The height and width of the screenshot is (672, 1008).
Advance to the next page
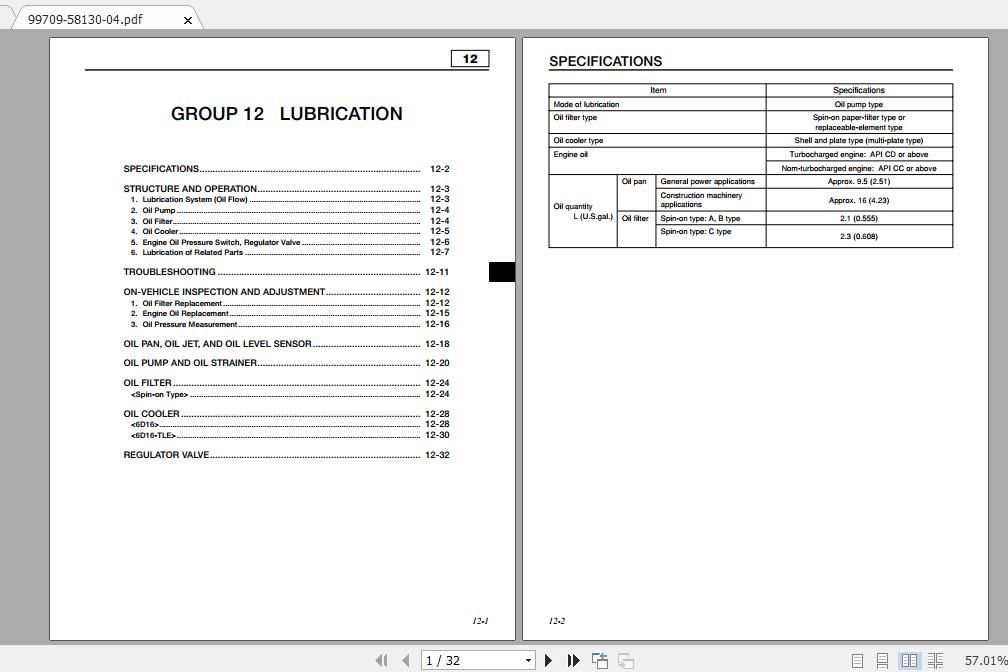pyautogui.click(x=548, y=660)
